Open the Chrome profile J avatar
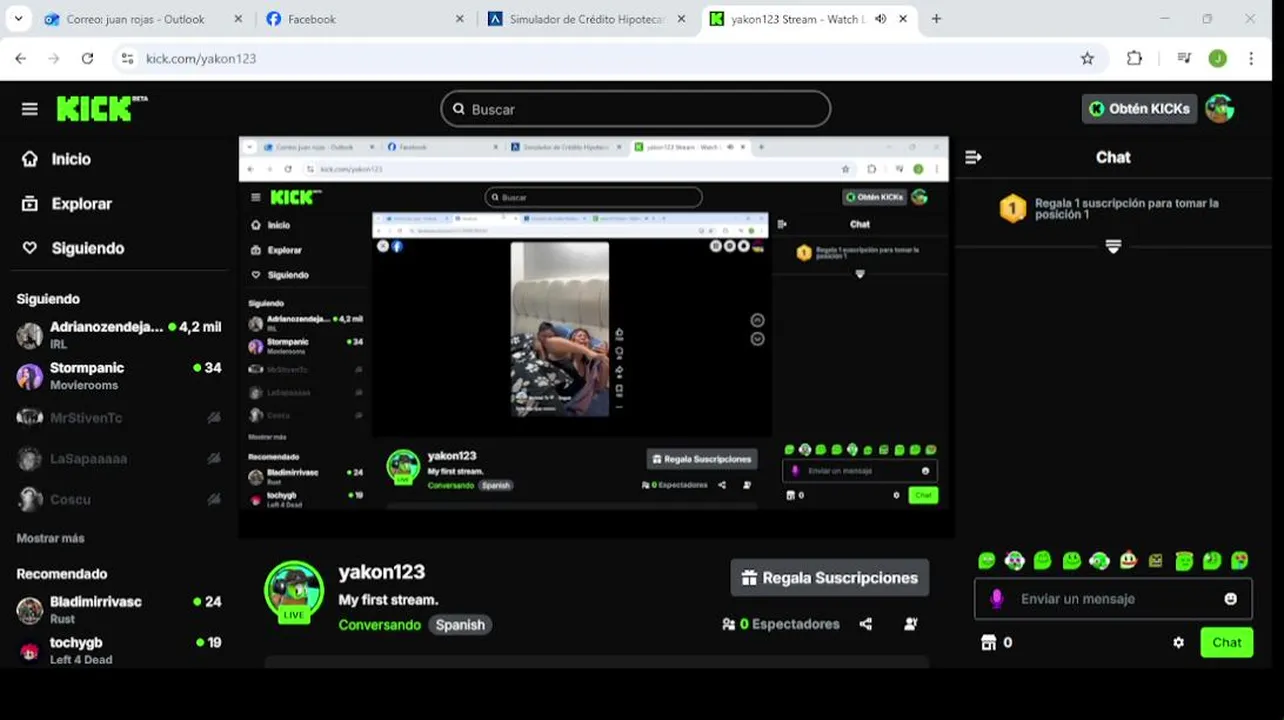The height and width of the screenshot is (720, 1284). coord(1217,59)
